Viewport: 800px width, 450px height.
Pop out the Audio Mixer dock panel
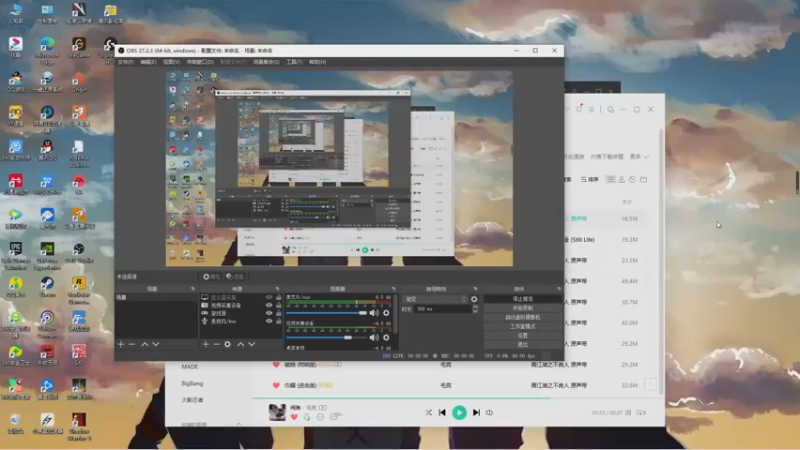pyautogui.click(x=393, y=289)
